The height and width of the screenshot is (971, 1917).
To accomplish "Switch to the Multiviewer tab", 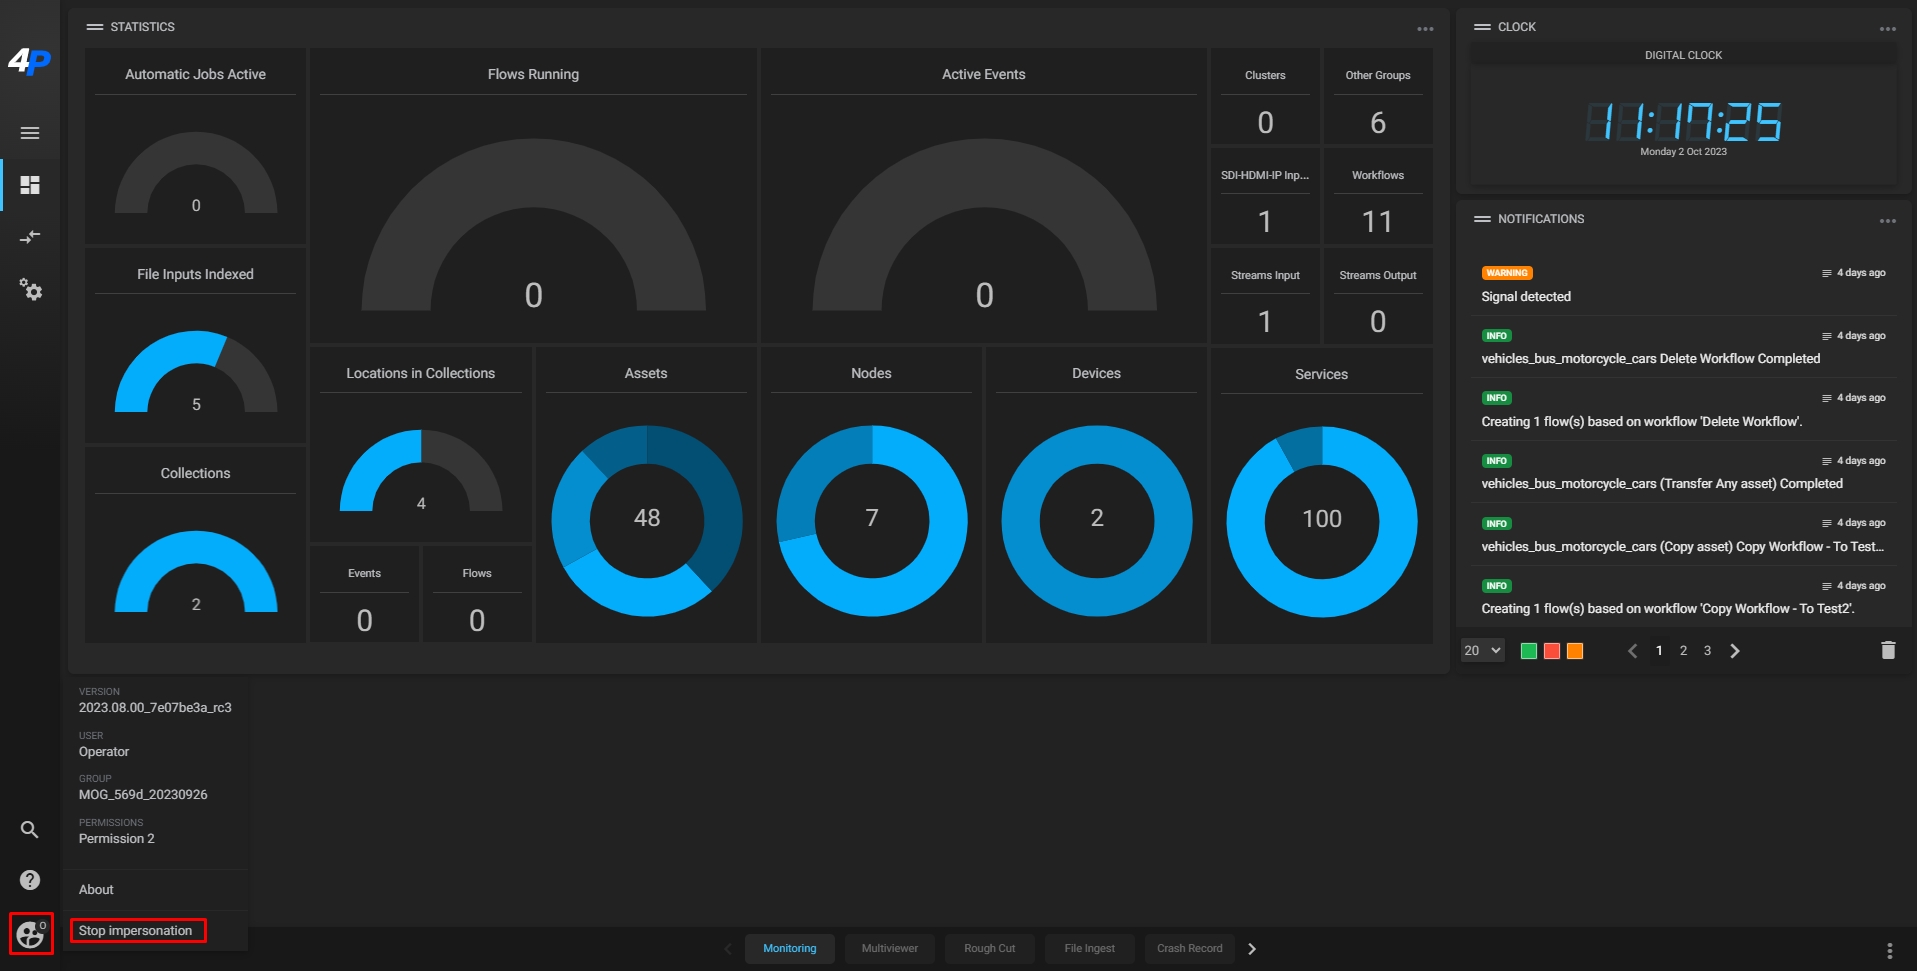I will 890,949.
